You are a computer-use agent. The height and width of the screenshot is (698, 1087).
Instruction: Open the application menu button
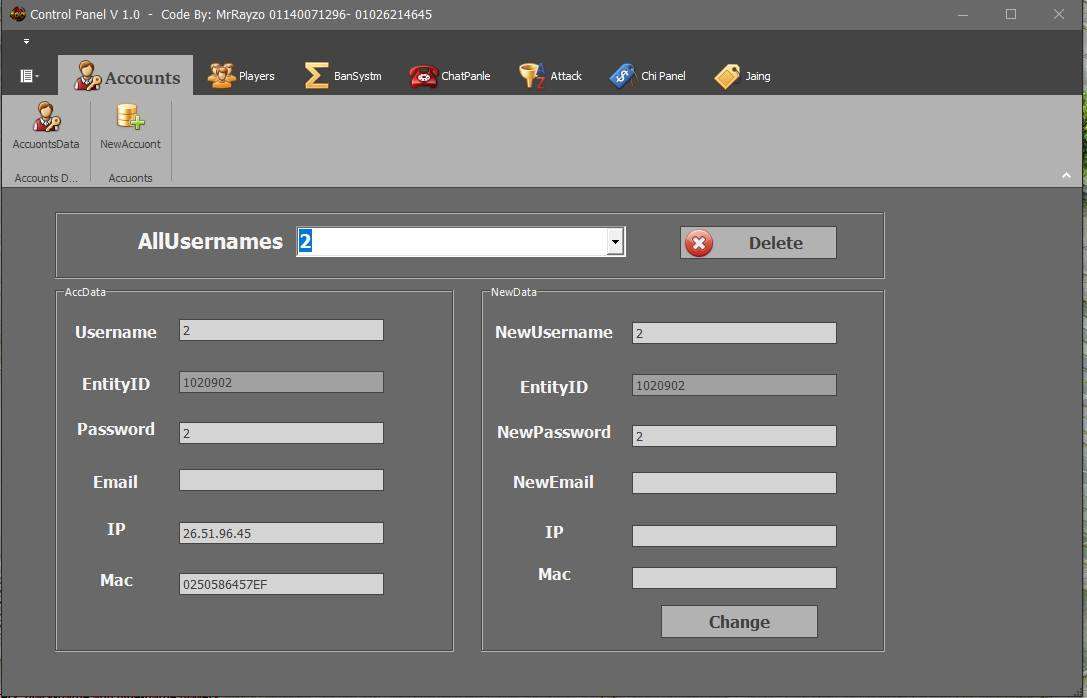pos(28,76)
